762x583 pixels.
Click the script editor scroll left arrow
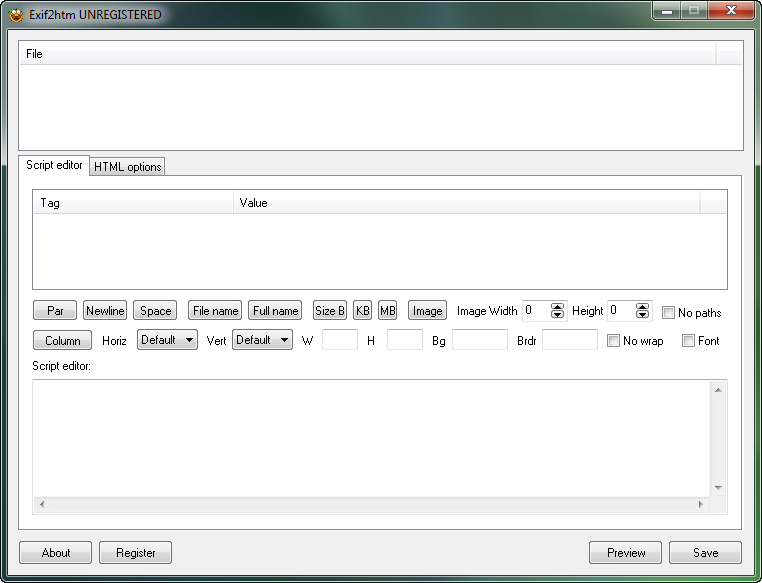(42, 504)
